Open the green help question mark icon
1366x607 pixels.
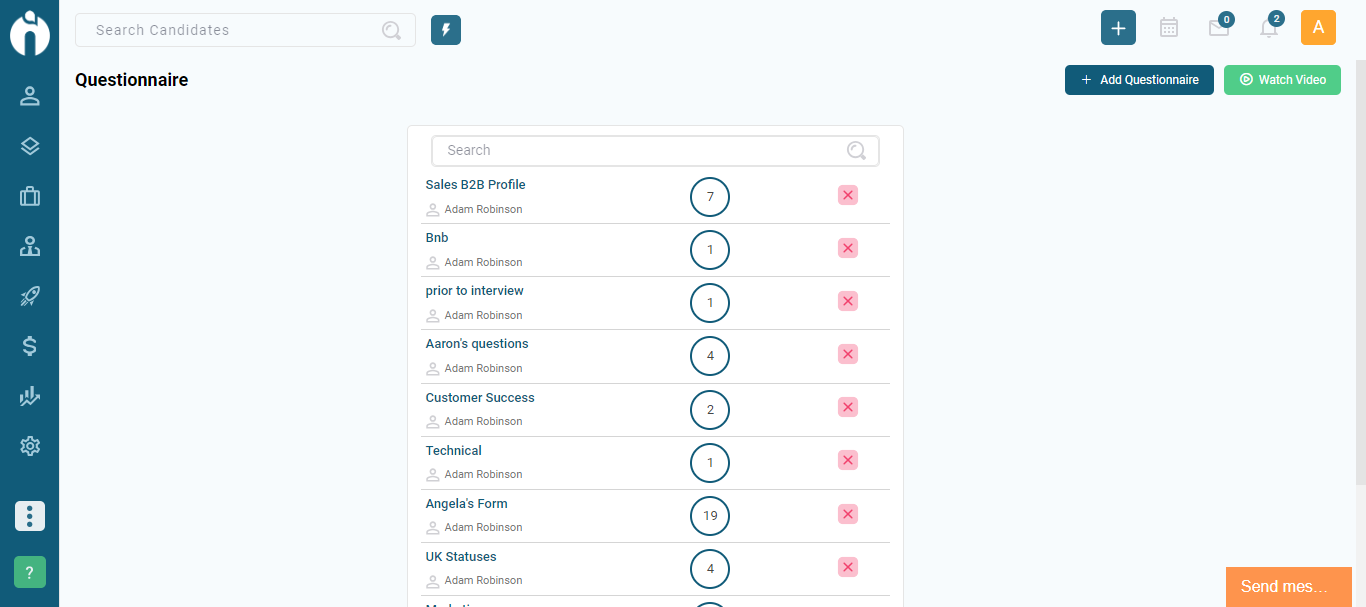[30, 572]
